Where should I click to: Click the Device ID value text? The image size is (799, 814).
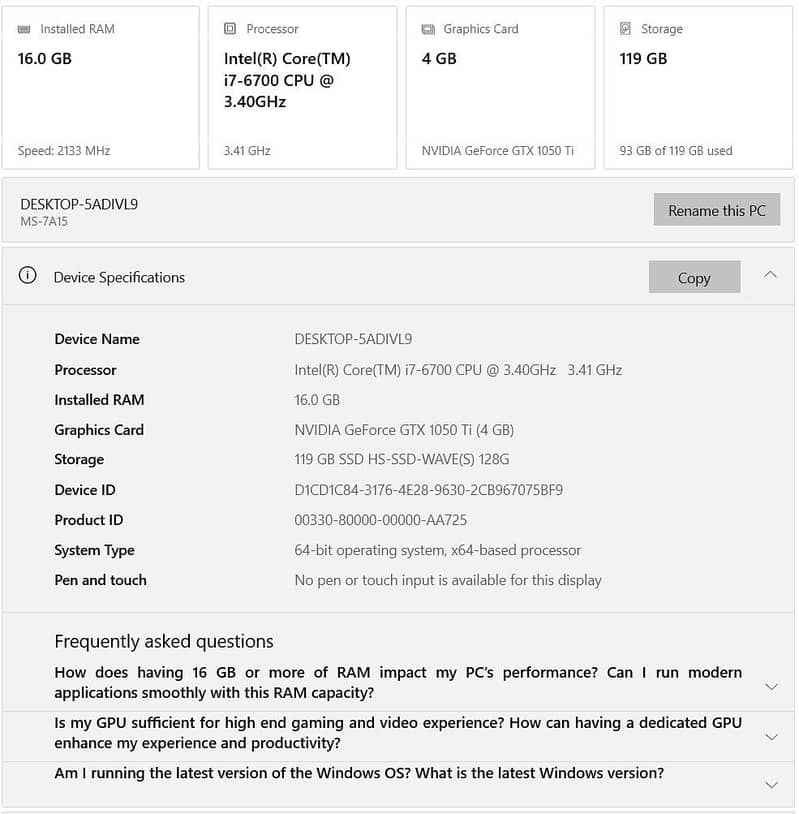click(x=428, y=490)
